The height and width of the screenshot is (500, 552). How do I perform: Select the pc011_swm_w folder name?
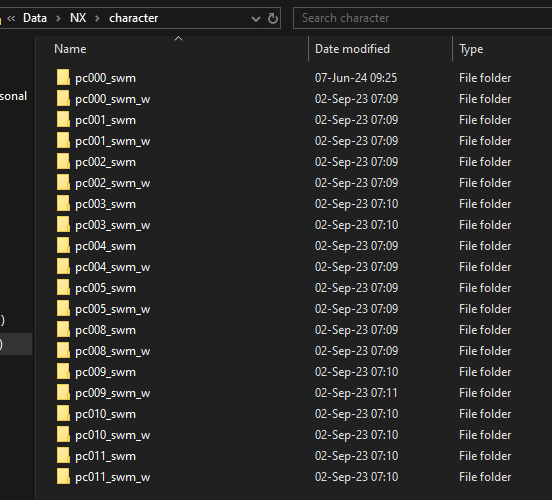(x=113, y=477)
